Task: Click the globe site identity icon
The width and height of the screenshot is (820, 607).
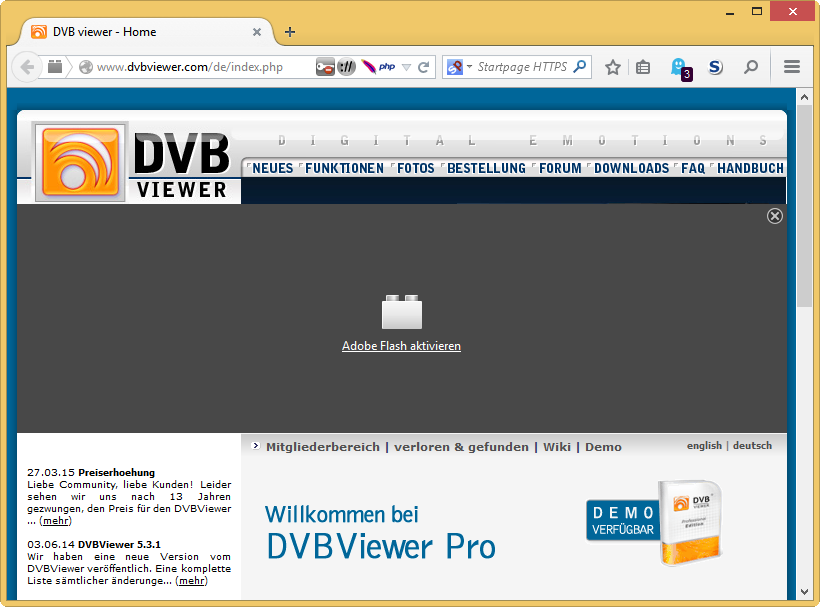Action: tap(86, 67)
